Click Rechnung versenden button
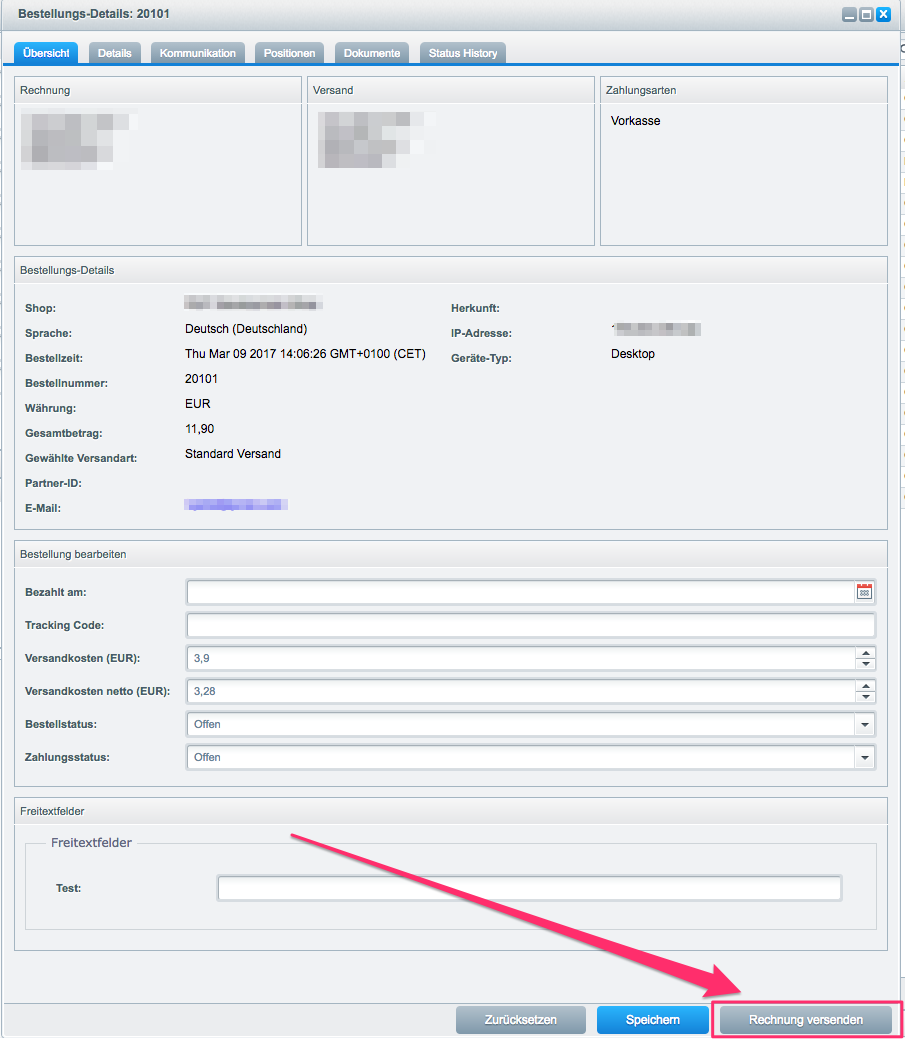 pyautogui.click(x=806, y=1020)
